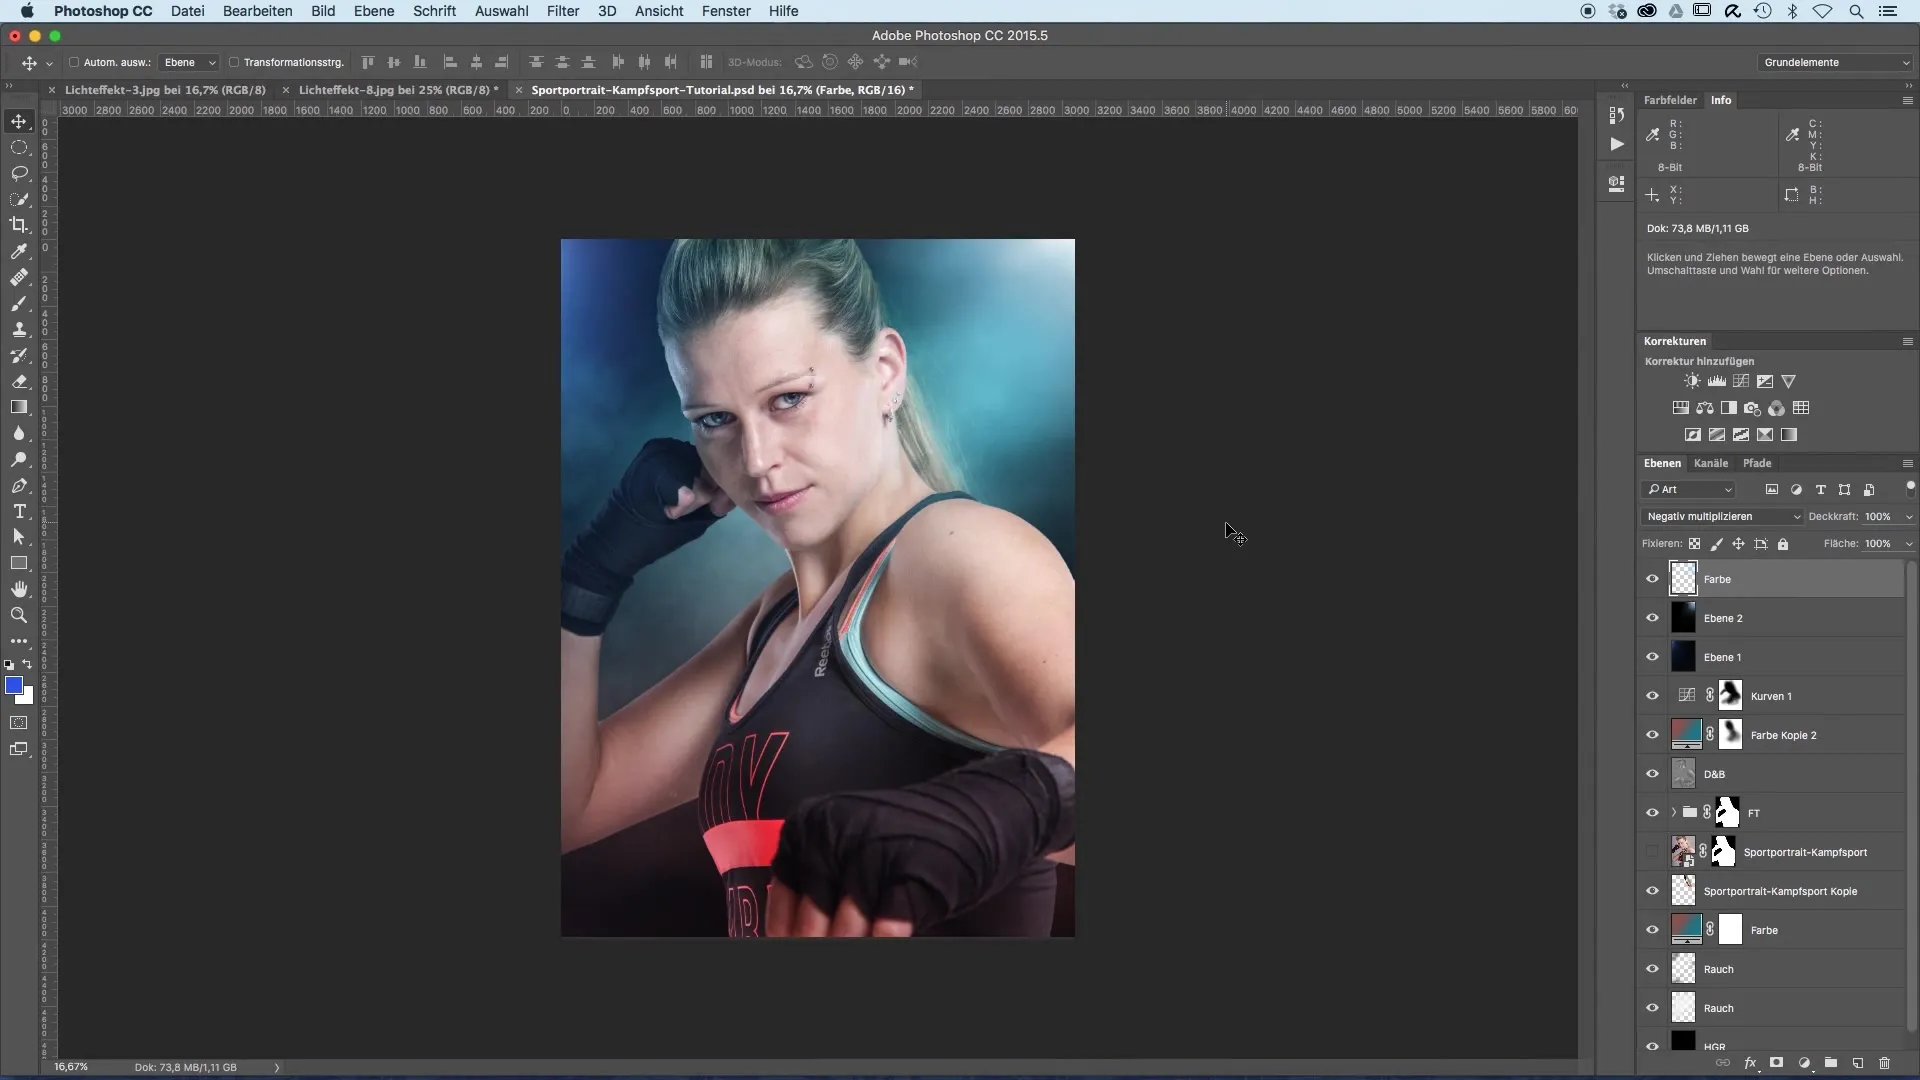This screenshot has width=1920, height=1080.
Task: Open the Deckkraft opacity dropdown
Action: point(1908,517)
